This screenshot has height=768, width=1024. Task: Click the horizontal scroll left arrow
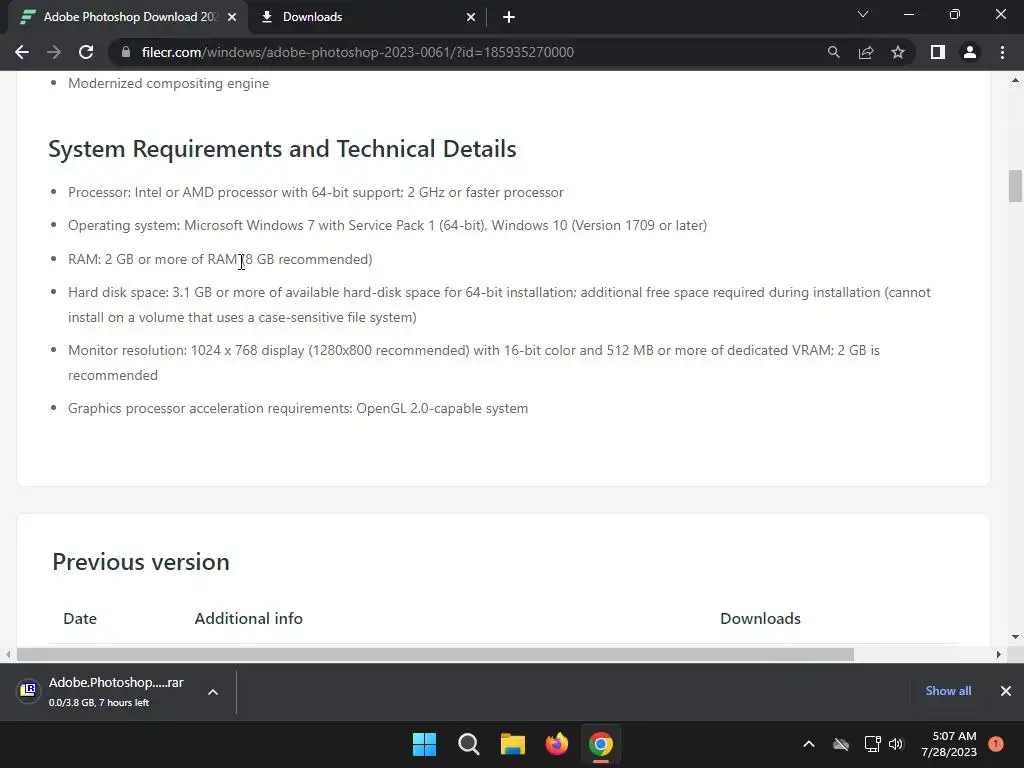pyautogui.click(x=8, y=654)
